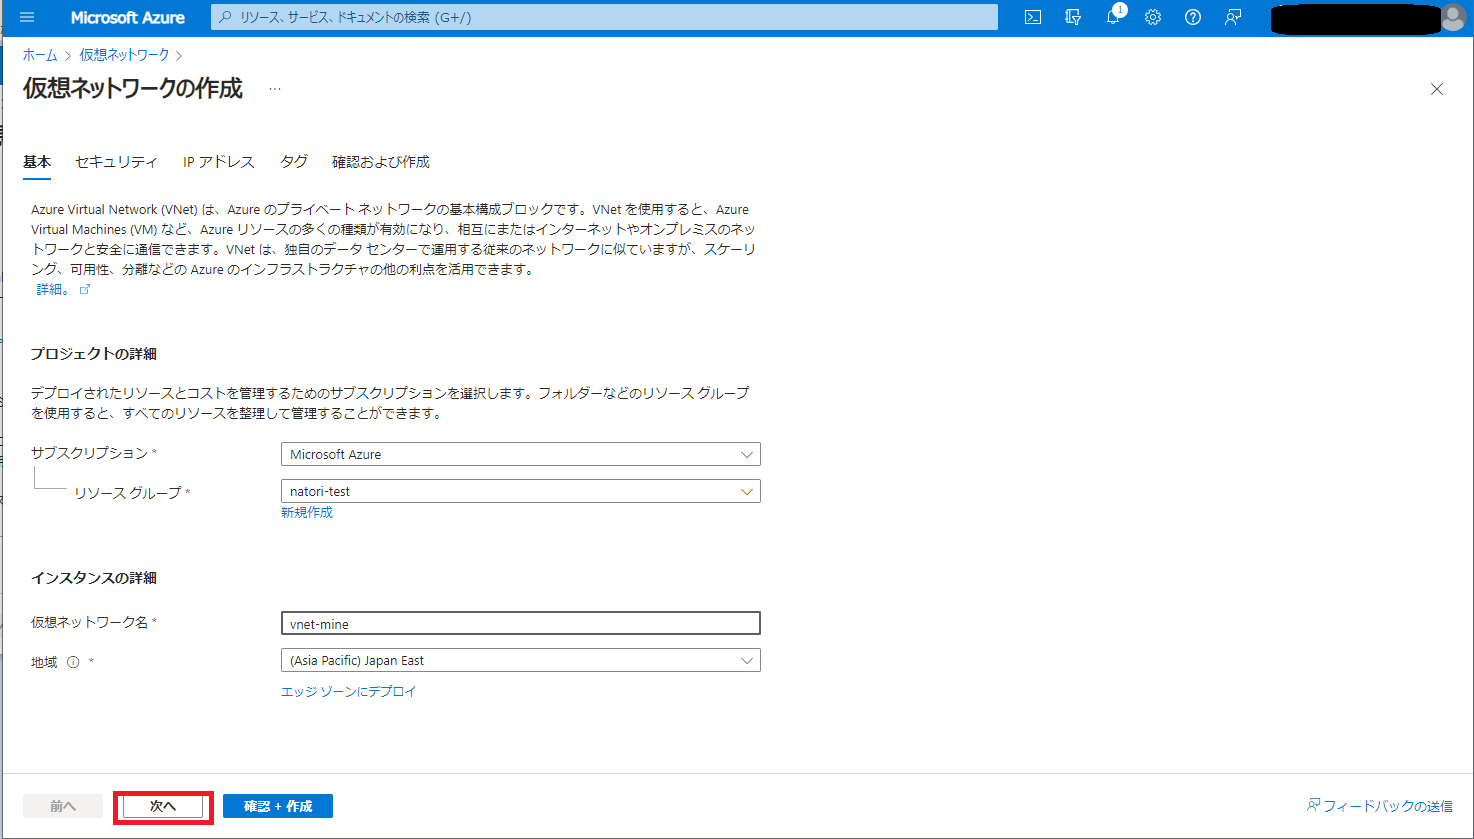
Task: Expand the 地域 region dropdown
Action: (x=521, y=660)
